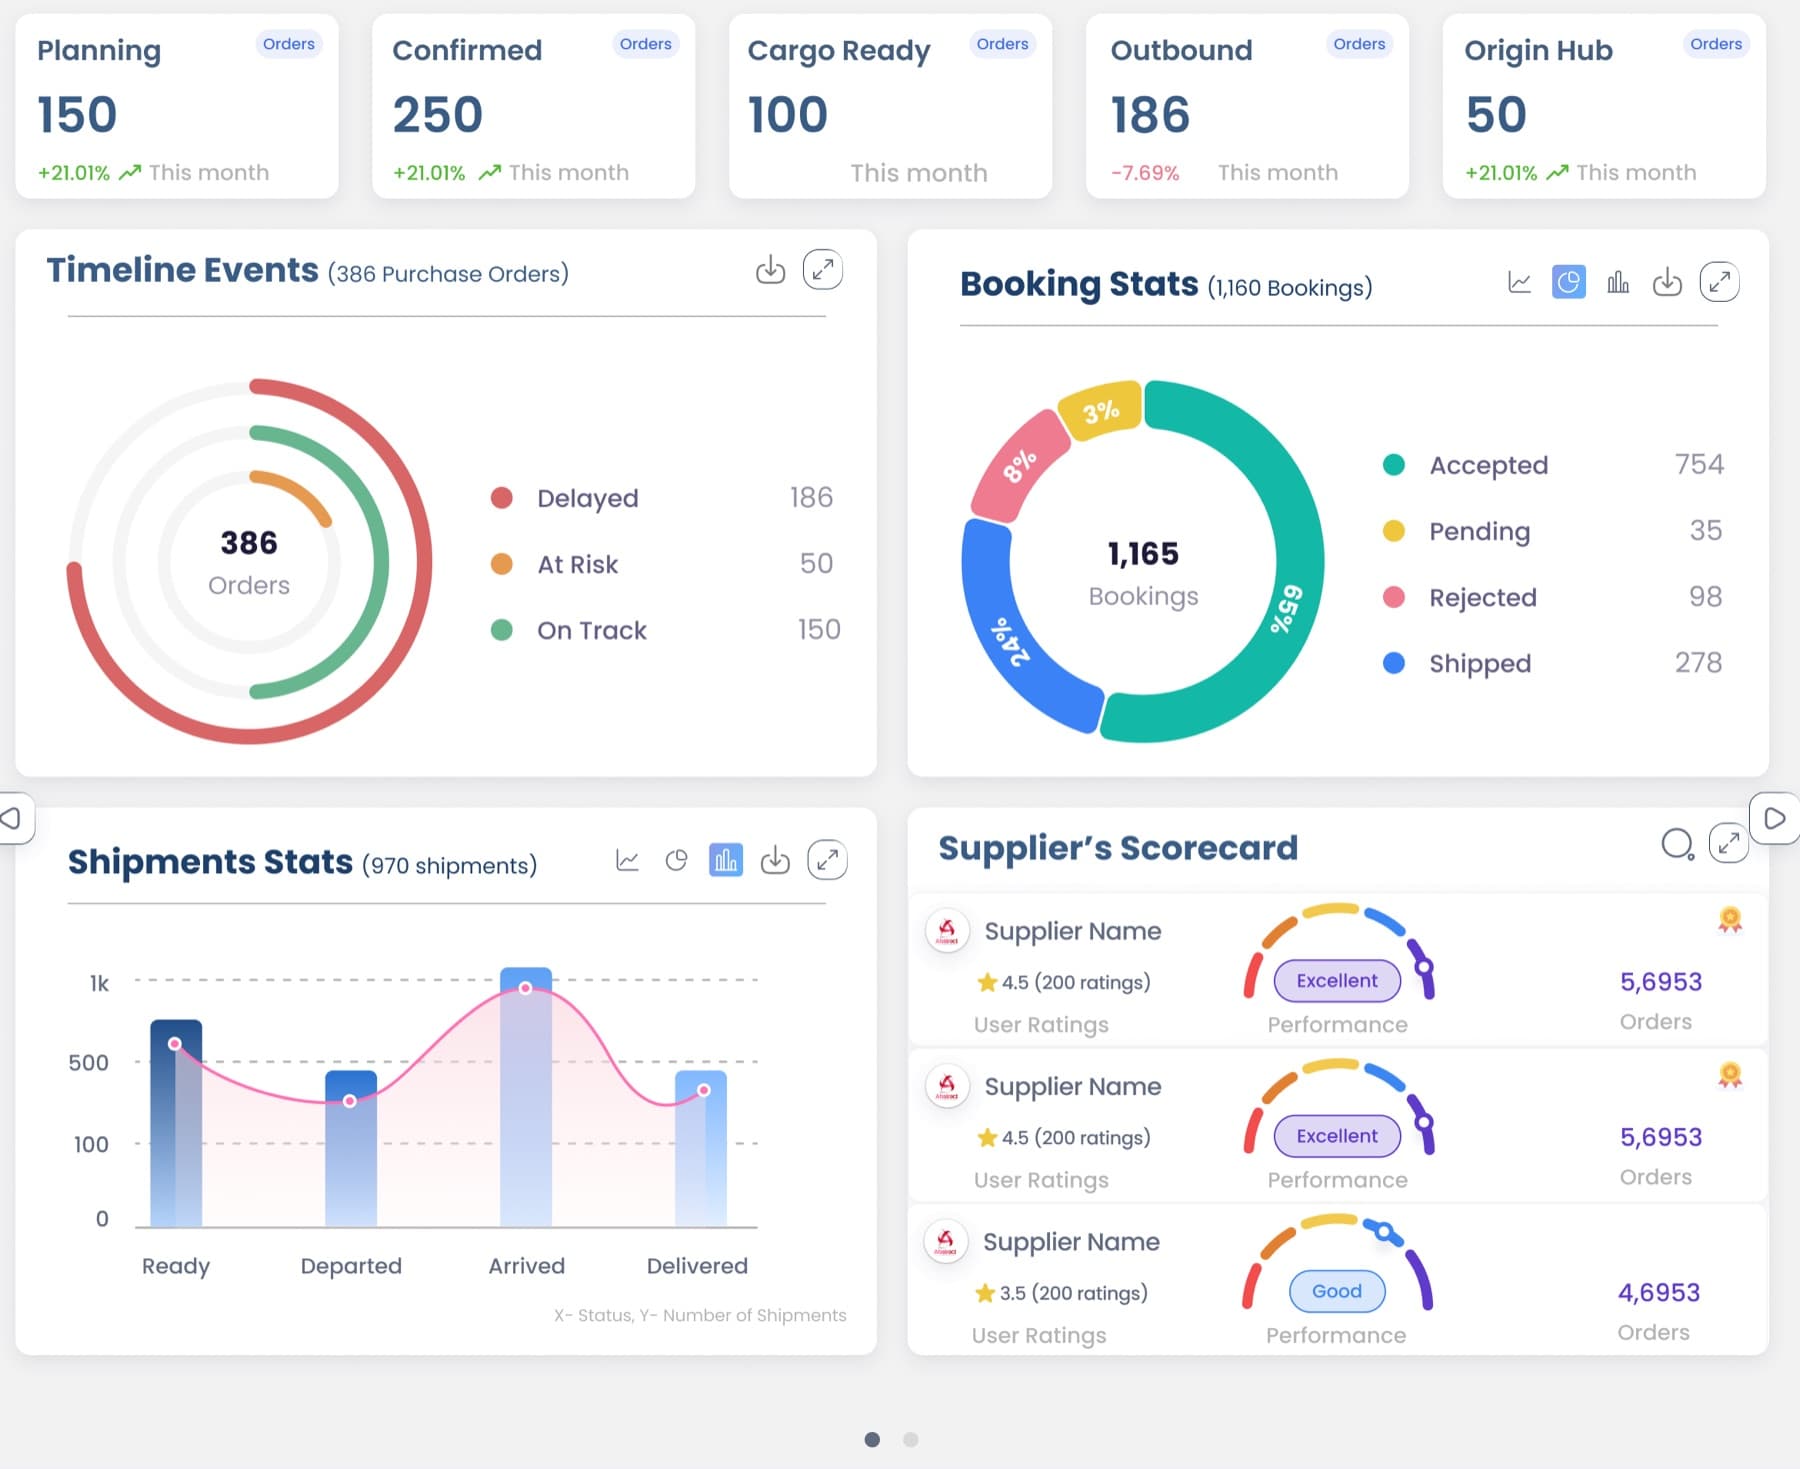1800x1469 pixels.
Task: Click the 1,165 Bookings center label
Action: [1143, 574]
